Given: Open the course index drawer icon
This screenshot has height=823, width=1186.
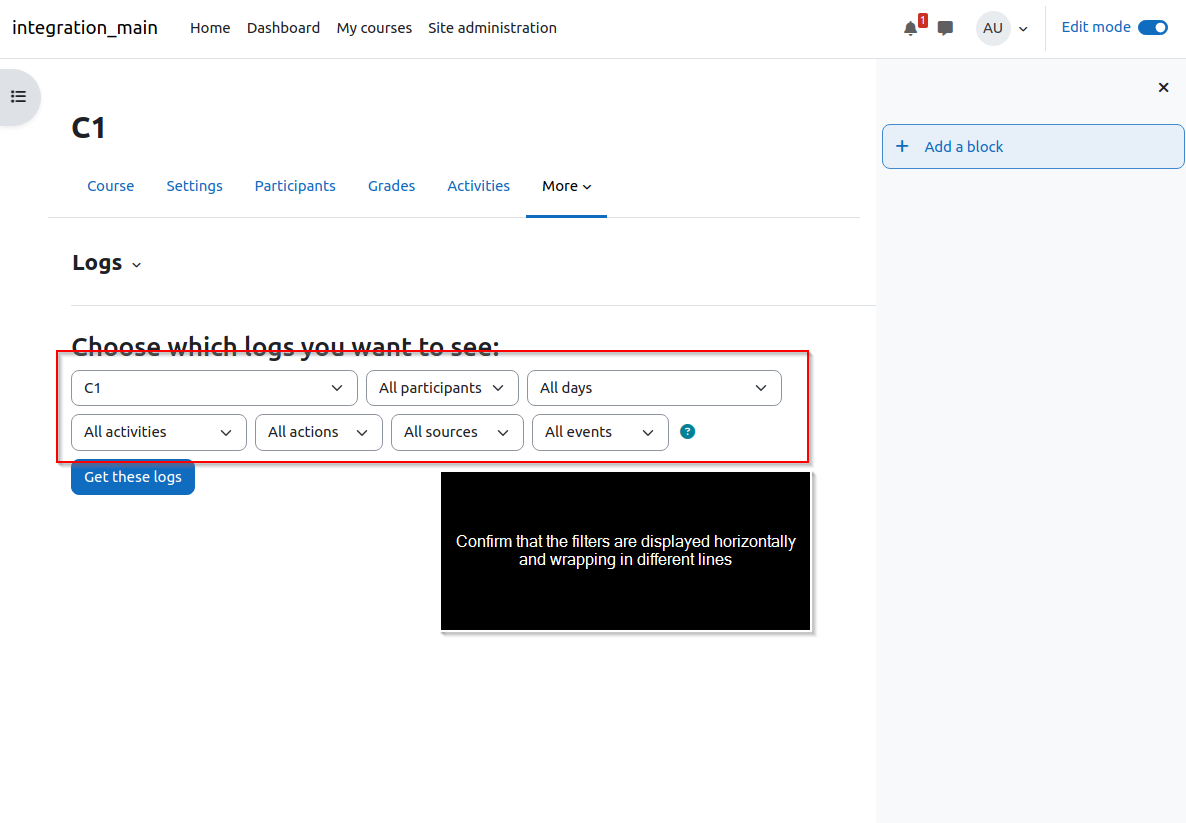Looking at the screenshot, I should (19, 97).
